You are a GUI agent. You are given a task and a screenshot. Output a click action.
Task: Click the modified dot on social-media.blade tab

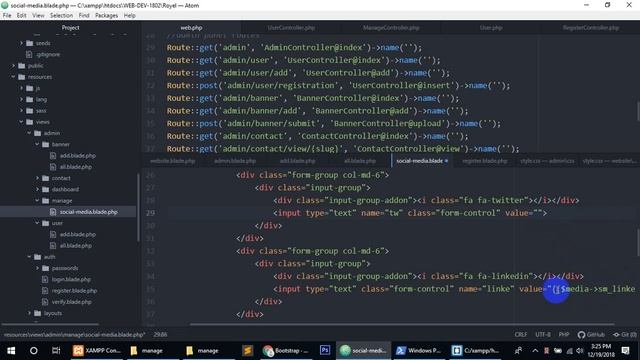pos(446,161)
